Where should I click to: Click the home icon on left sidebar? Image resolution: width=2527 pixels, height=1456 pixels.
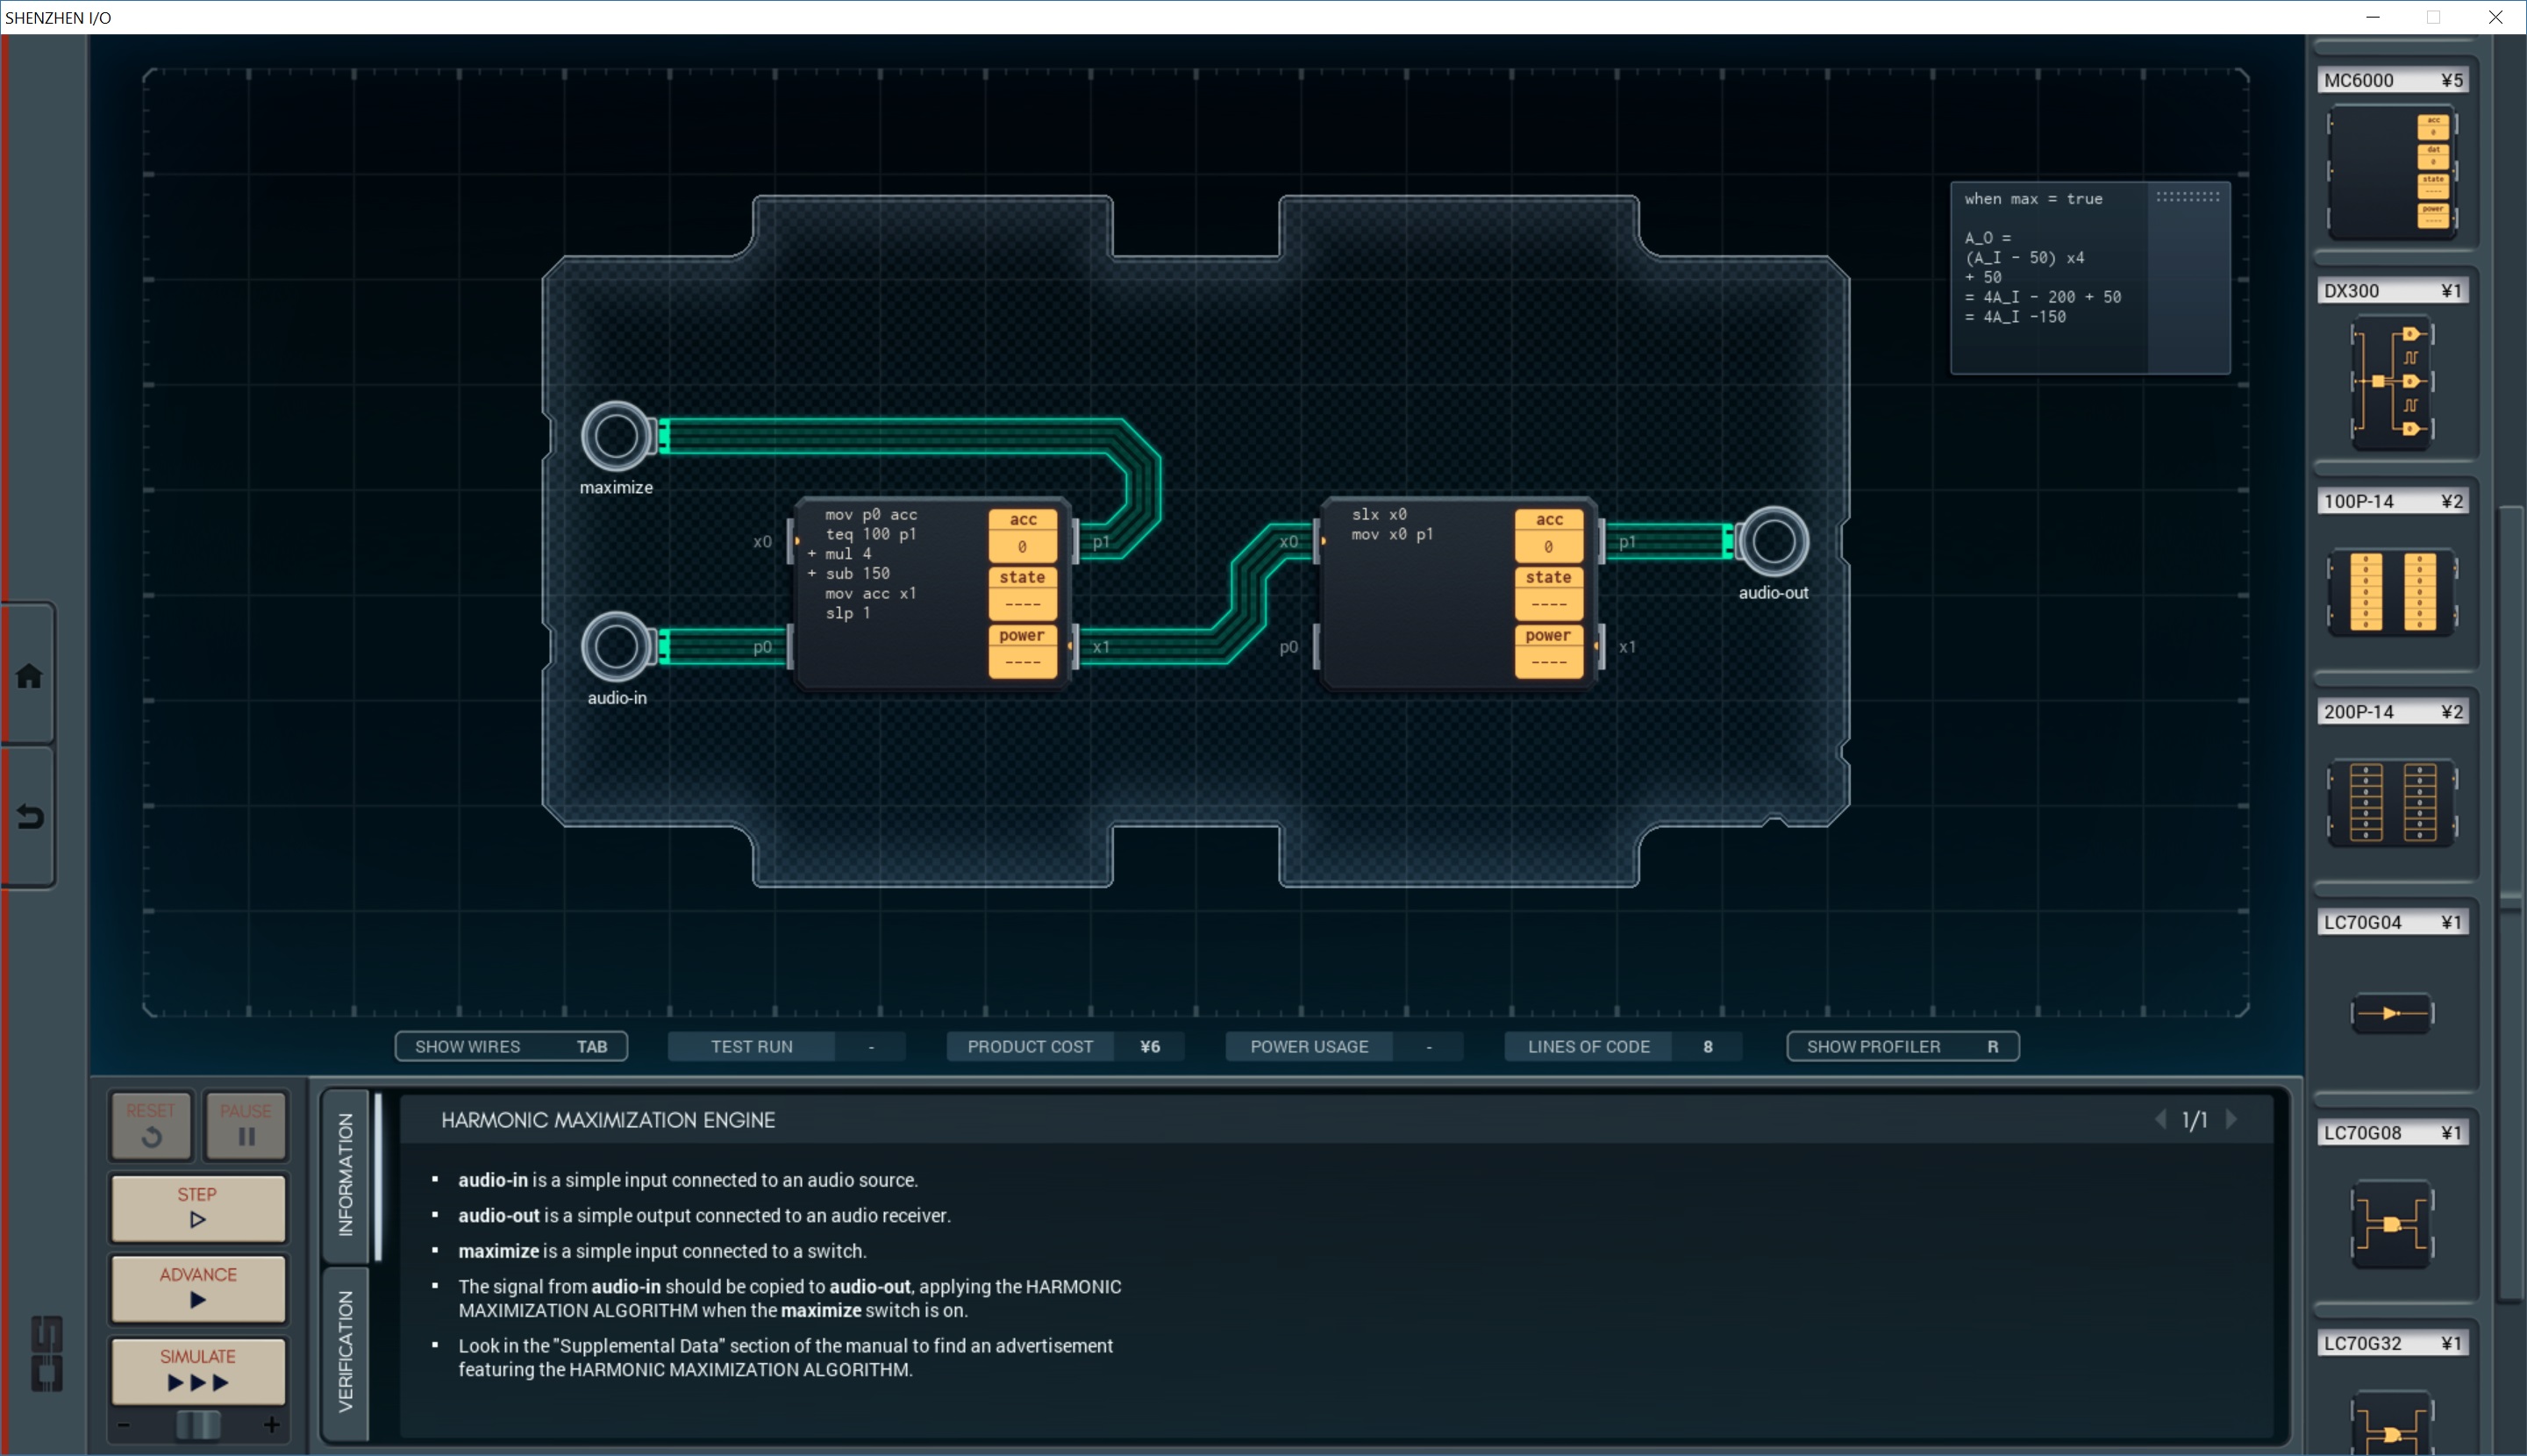pos(29,676)
